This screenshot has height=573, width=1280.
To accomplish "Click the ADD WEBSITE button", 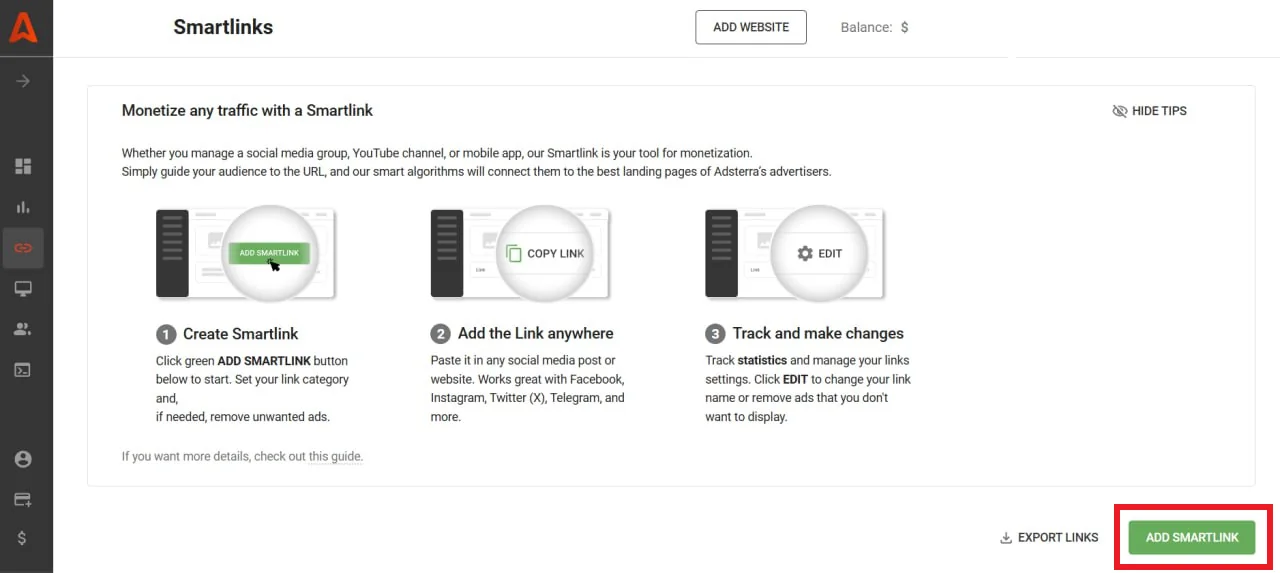I will [750, 27].
